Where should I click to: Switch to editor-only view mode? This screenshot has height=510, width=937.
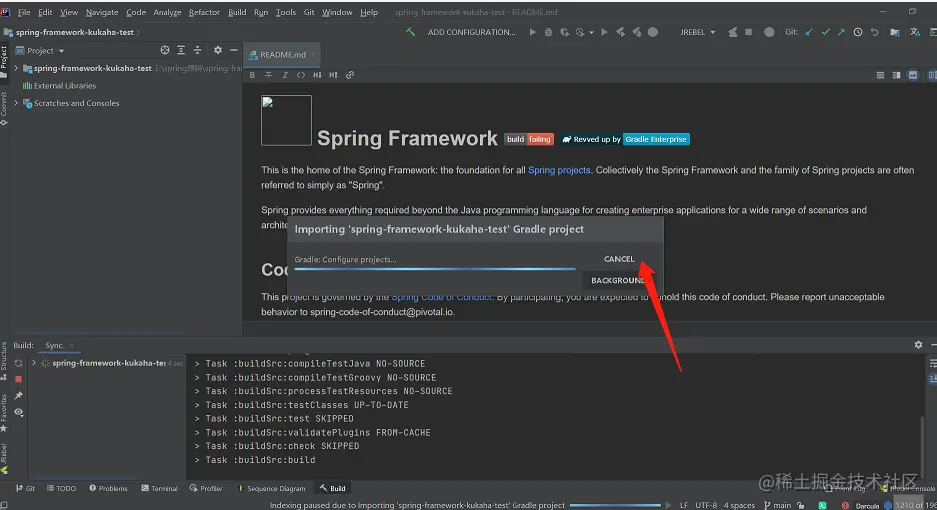pos(880,75)
